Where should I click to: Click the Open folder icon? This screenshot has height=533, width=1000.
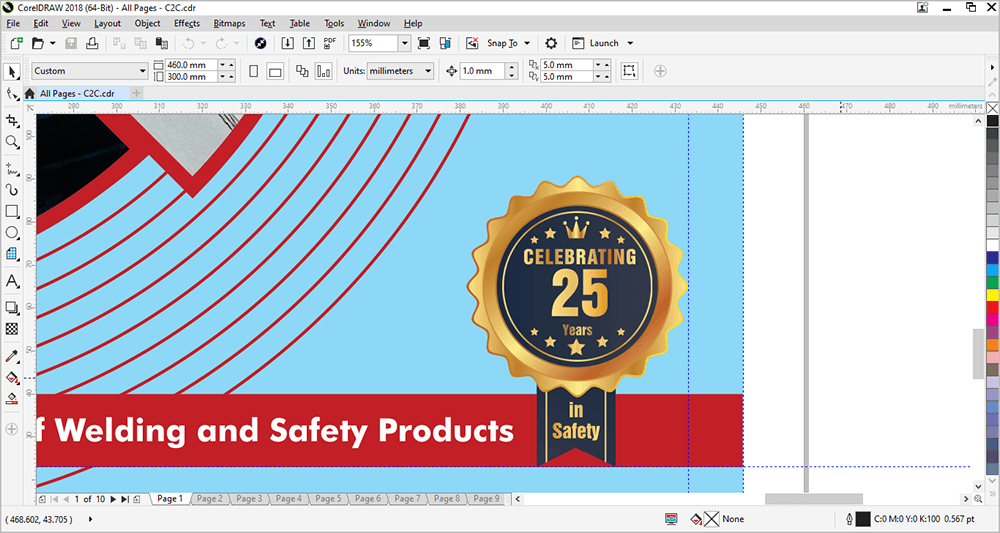tap(38, 43)
